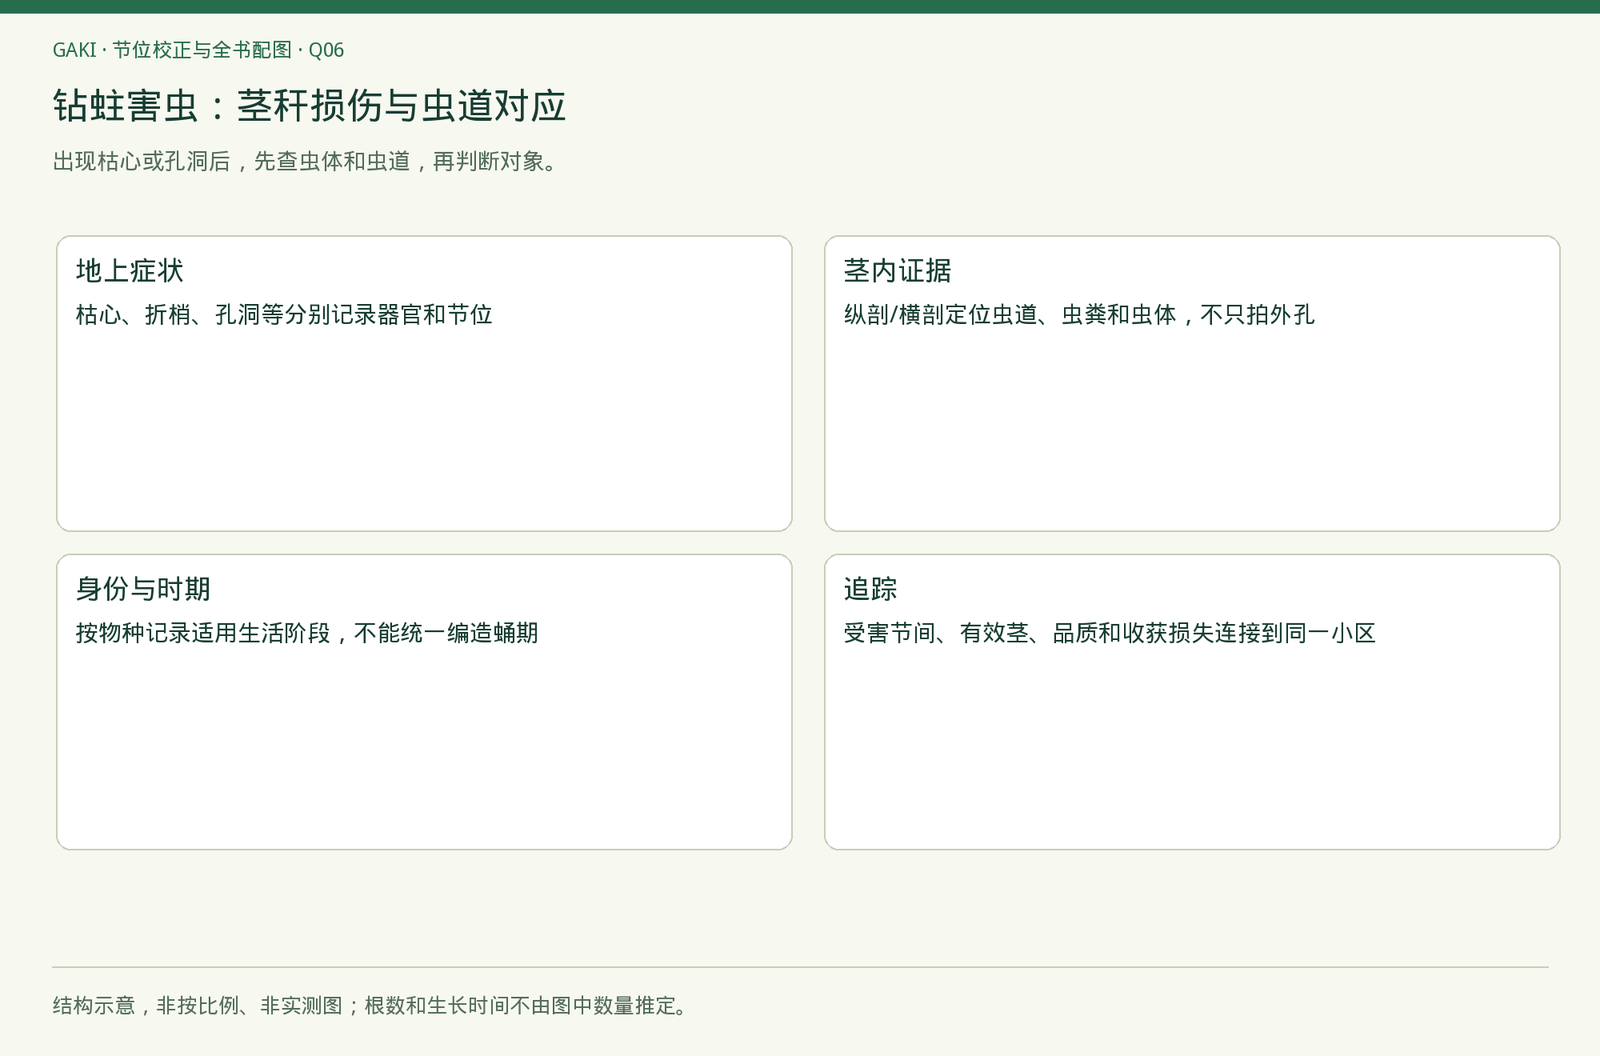Image resolution: width=1600 pixels, height=1056 pixels.
Task: Click the card heading '地上症状'
Action: click(x=130, y=271)
